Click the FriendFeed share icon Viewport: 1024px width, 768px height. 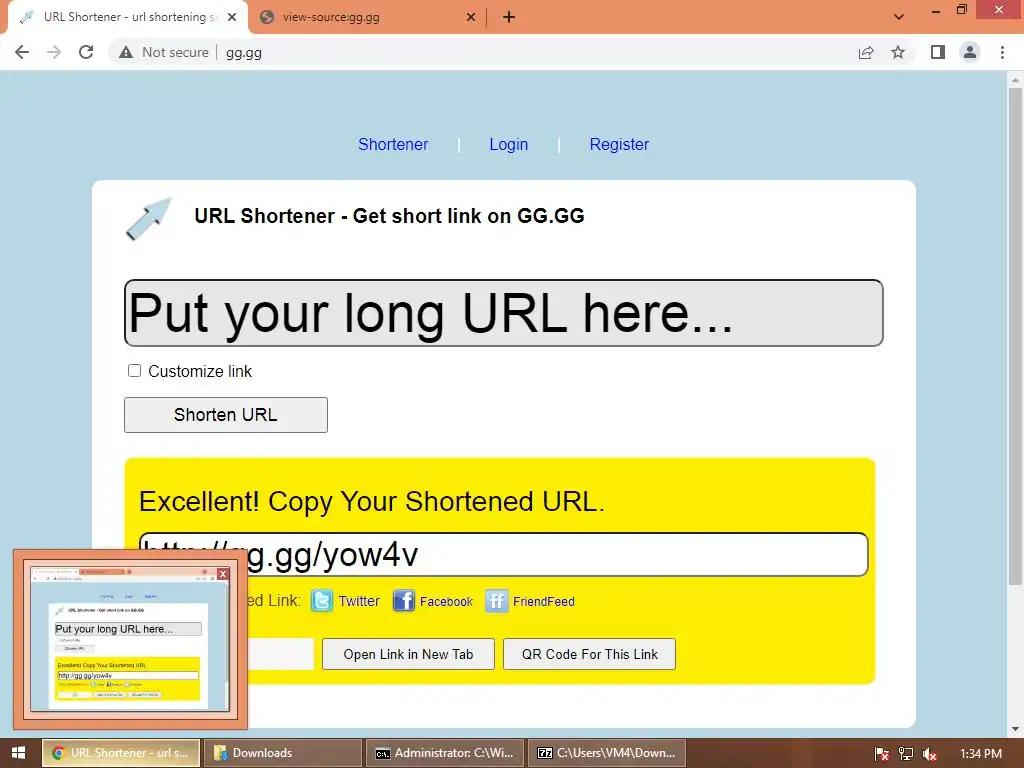tap(496, 600)
